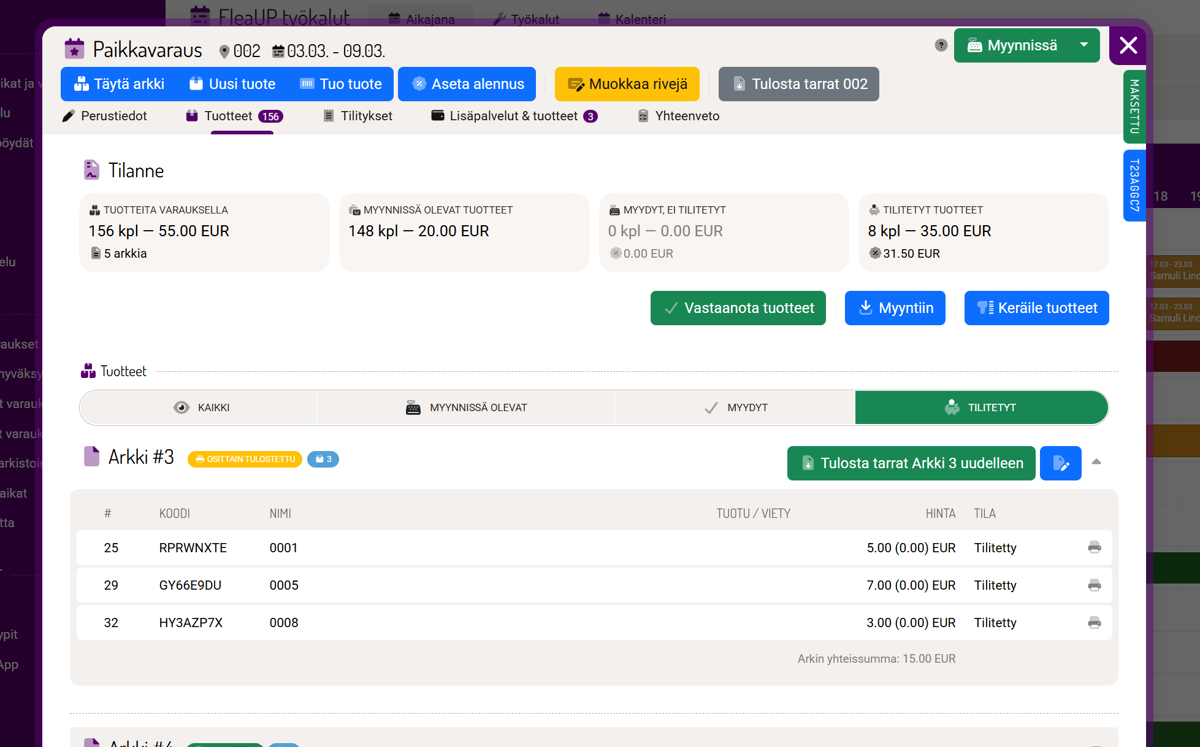Click the blue T23A66C7 side tag

pos(1134,185)
